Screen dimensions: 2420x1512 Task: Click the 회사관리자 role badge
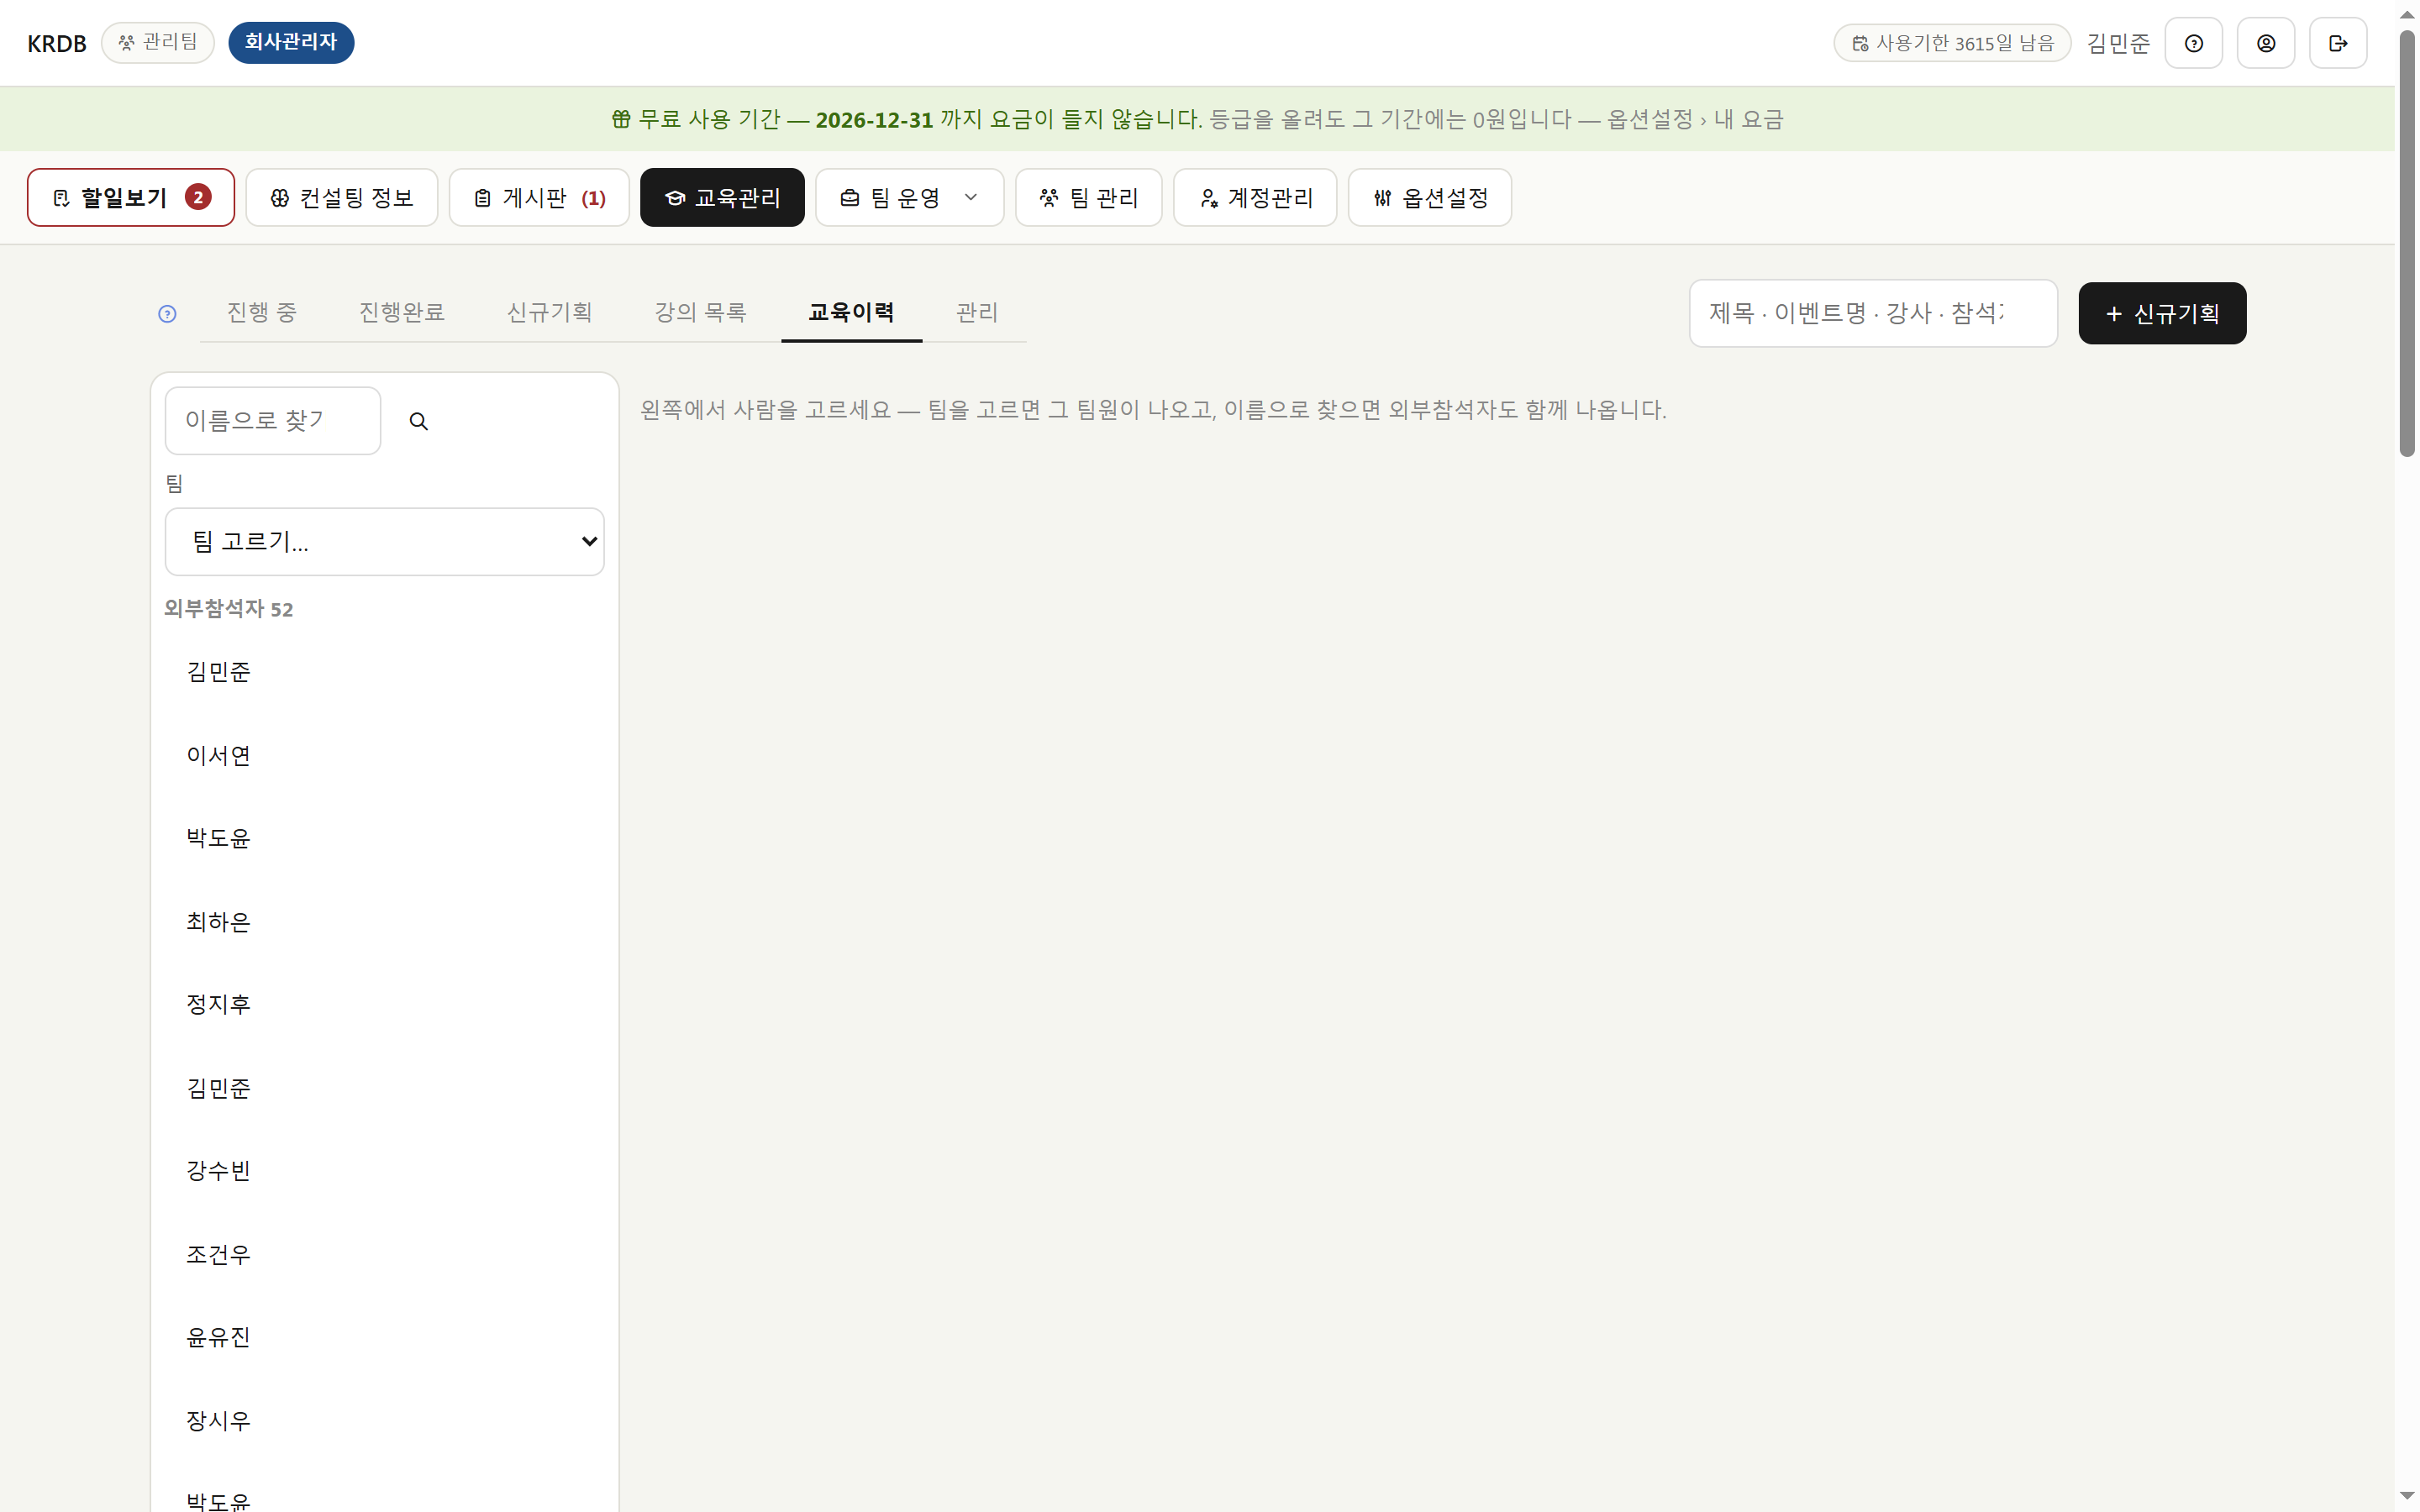(291, 42)
